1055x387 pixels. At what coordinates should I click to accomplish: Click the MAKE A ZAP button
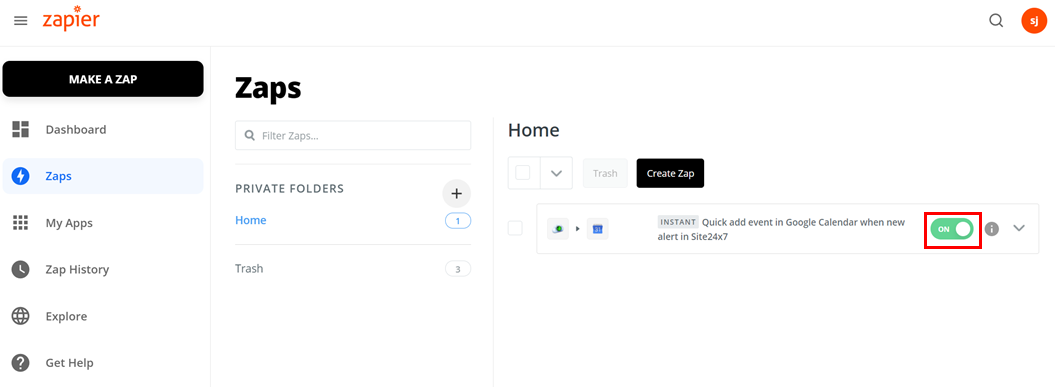point(103,79)
